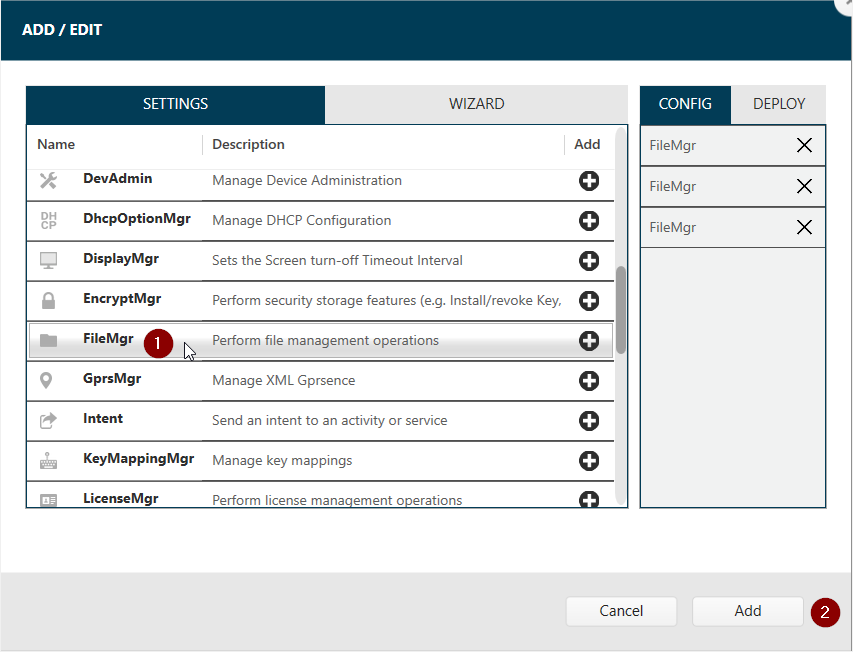Click the Intent share arrow icon
Viewport: 853px width, 652px height.
(48, 420)
